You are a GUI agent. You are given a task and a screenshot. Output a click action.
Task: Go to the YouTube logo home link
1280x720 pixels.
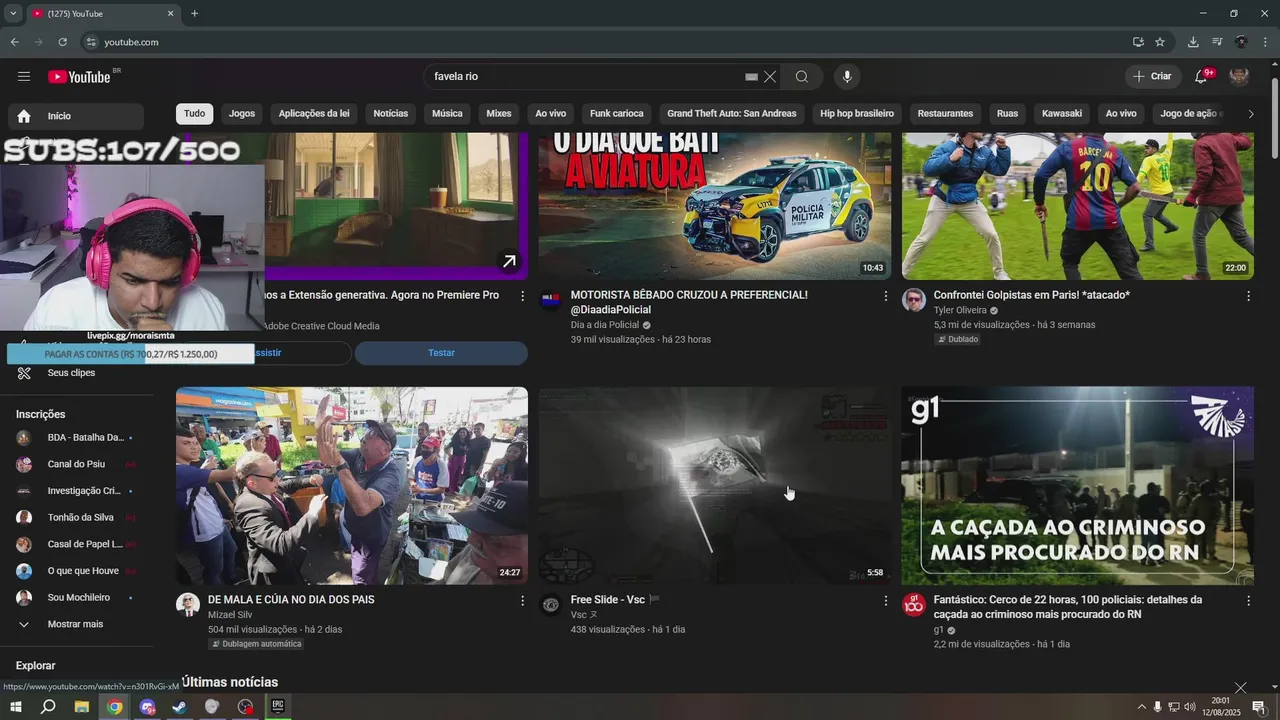(79, 77)
